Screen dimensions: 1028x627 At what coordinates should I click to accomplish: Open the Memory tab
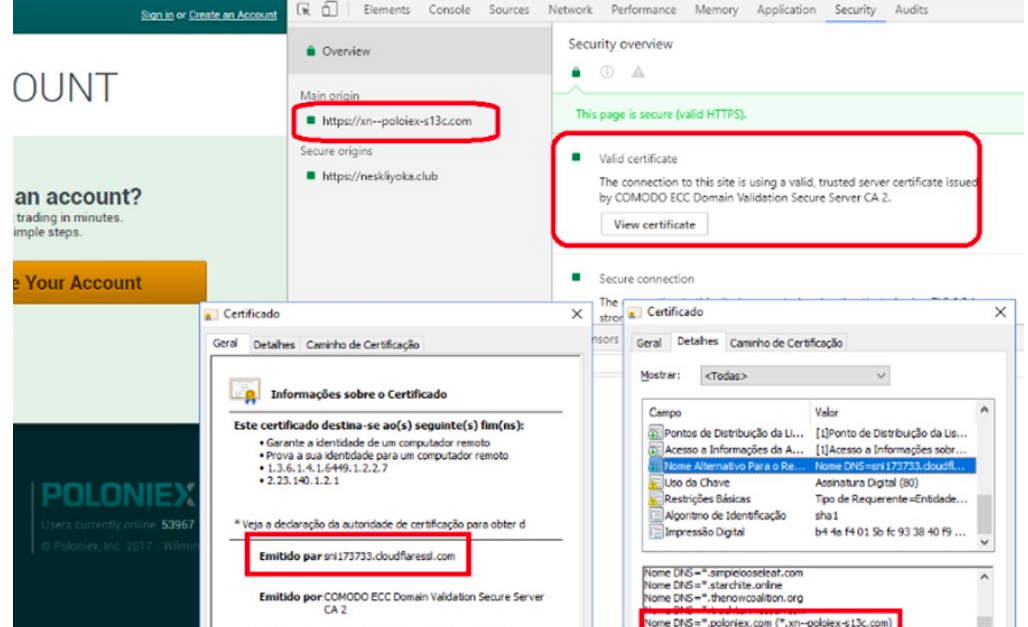click(717, 10)
